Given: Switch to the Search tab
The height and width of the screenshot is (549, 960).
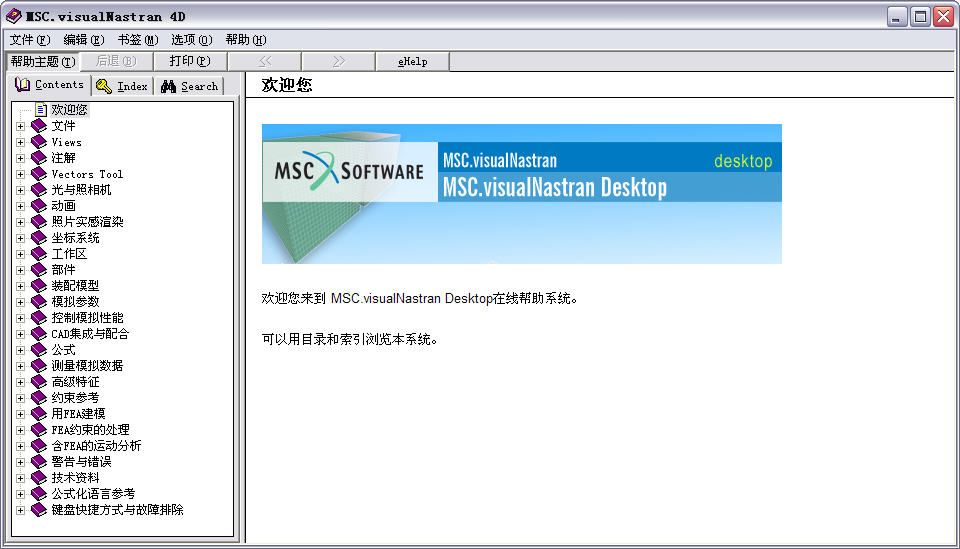Looking at the screenshot, I should (x=189, y=86).
